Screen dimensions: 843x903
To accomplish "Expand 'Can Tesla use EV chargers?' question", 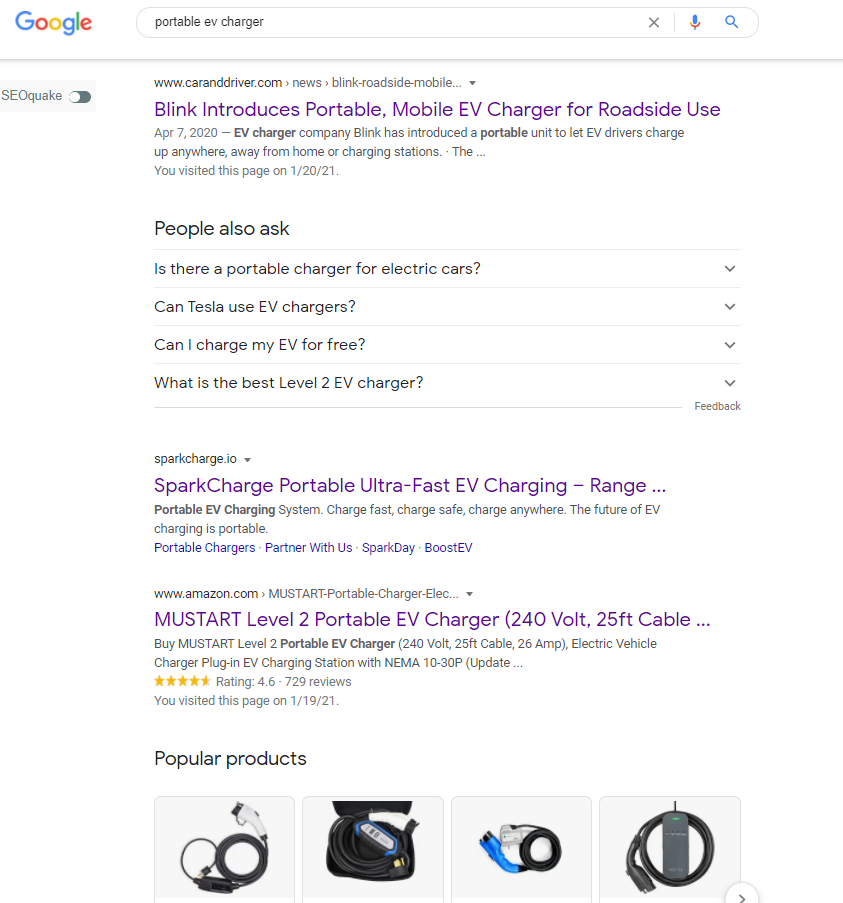I will 447,307.
